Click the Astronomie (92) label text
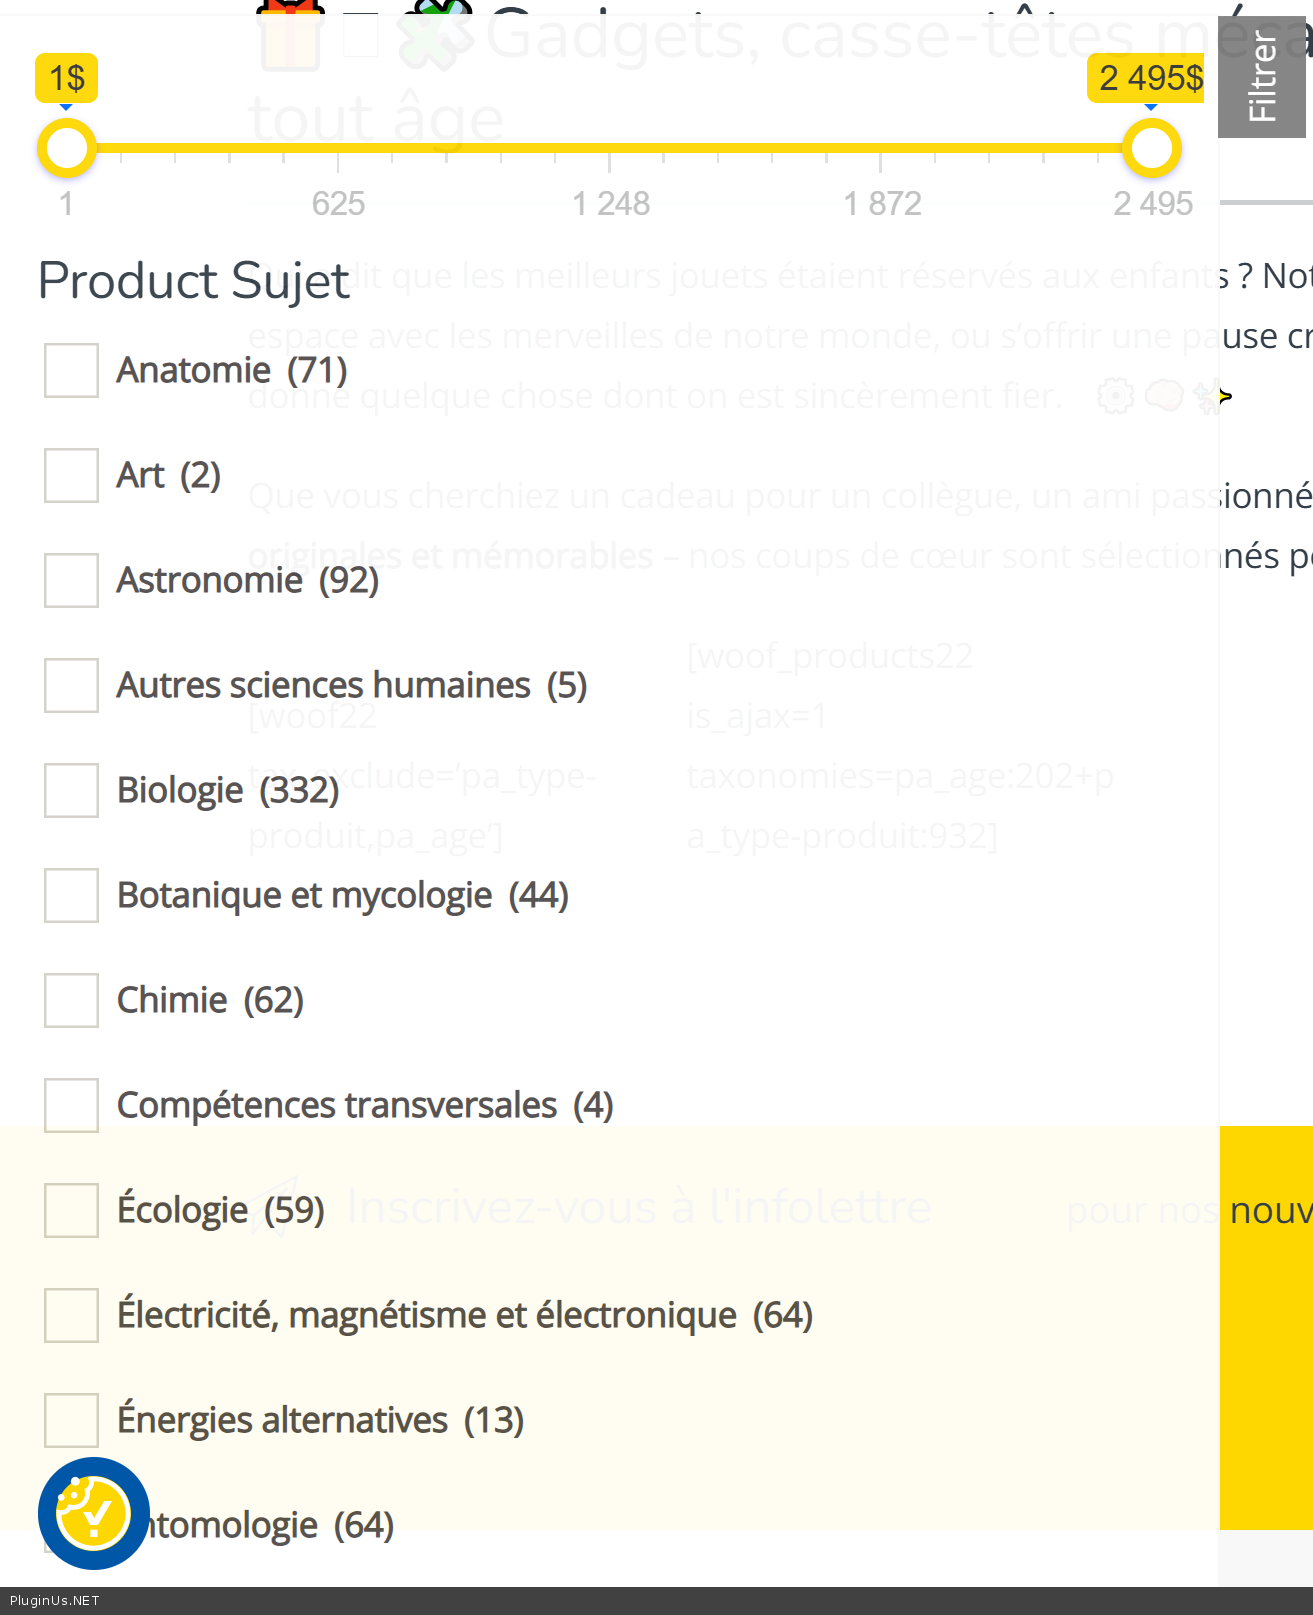Viewport: 1313px width, 1615px height. pyautogui.click(x=248, y=580)
